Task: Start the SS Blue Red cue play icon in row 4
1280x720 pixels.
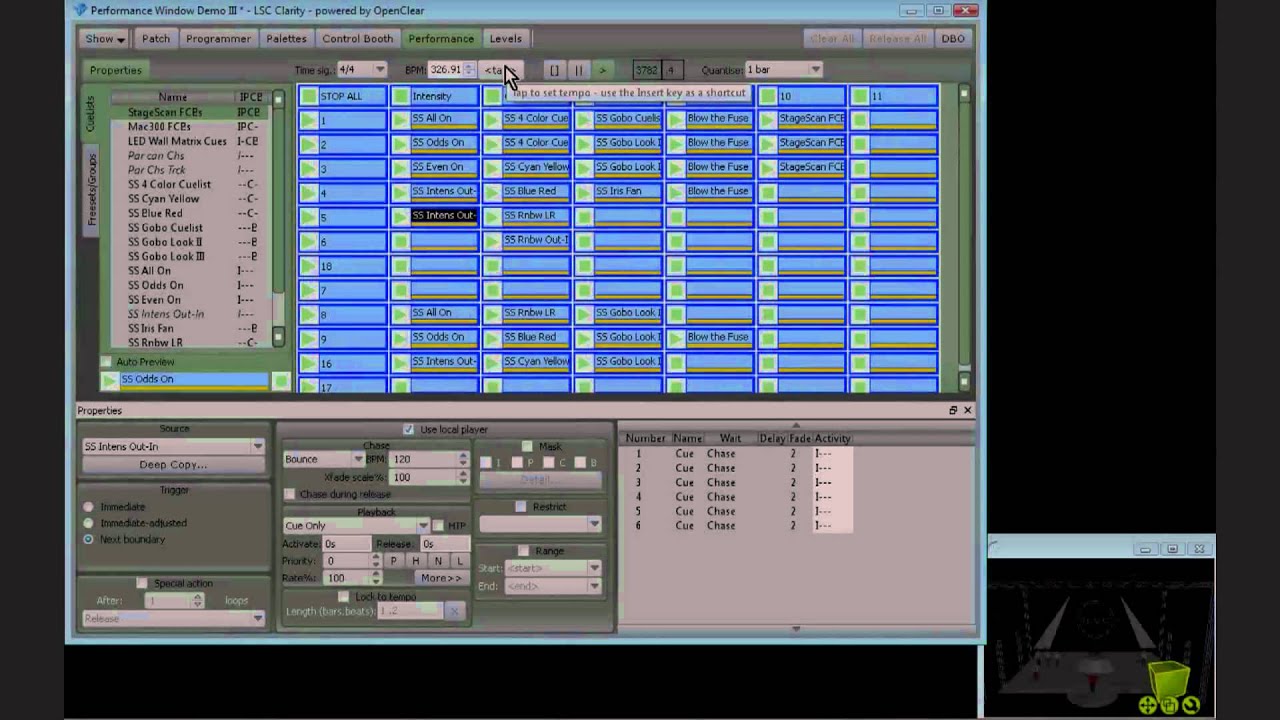Action: [493, 193]
